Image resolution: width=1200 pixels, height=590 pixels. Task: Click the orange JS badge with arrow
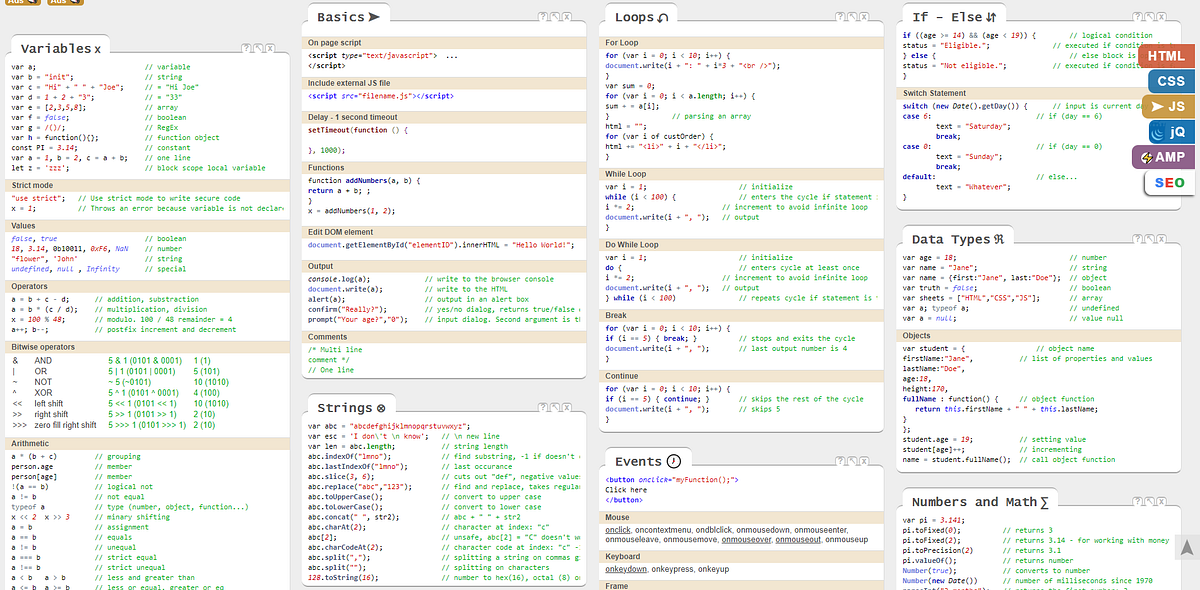[1167, 107]
